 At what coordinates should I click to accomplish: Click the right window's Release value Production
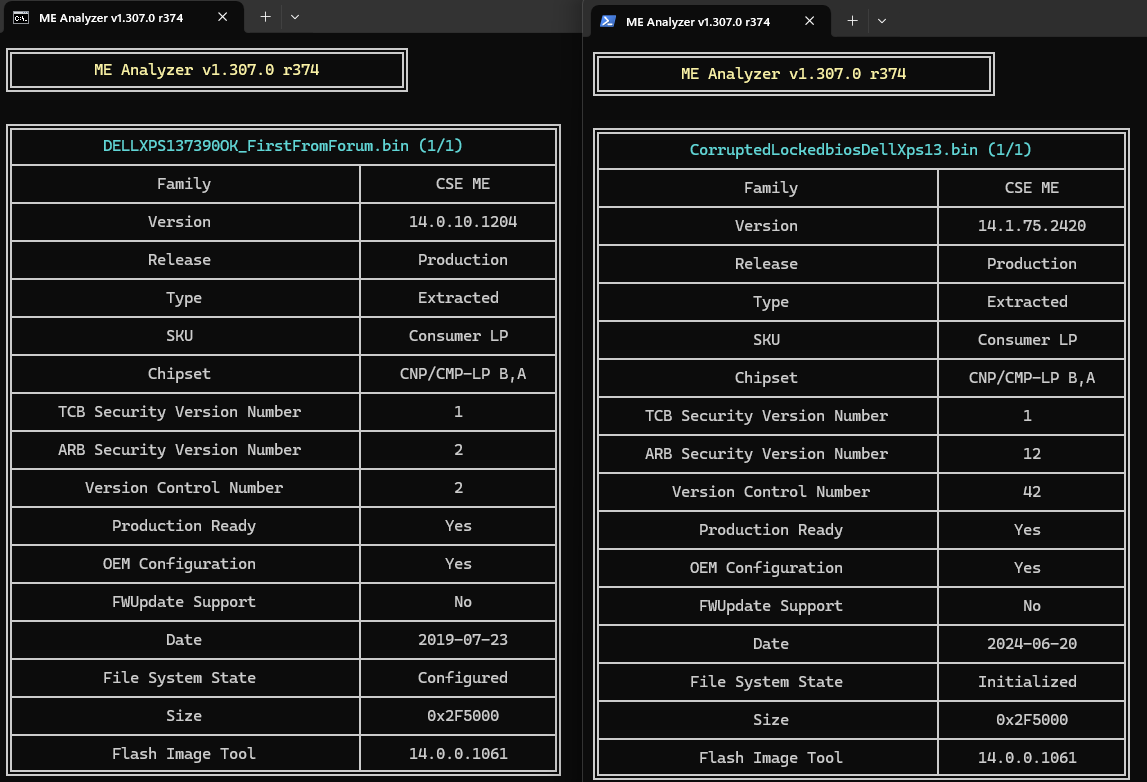[1031, 264]
